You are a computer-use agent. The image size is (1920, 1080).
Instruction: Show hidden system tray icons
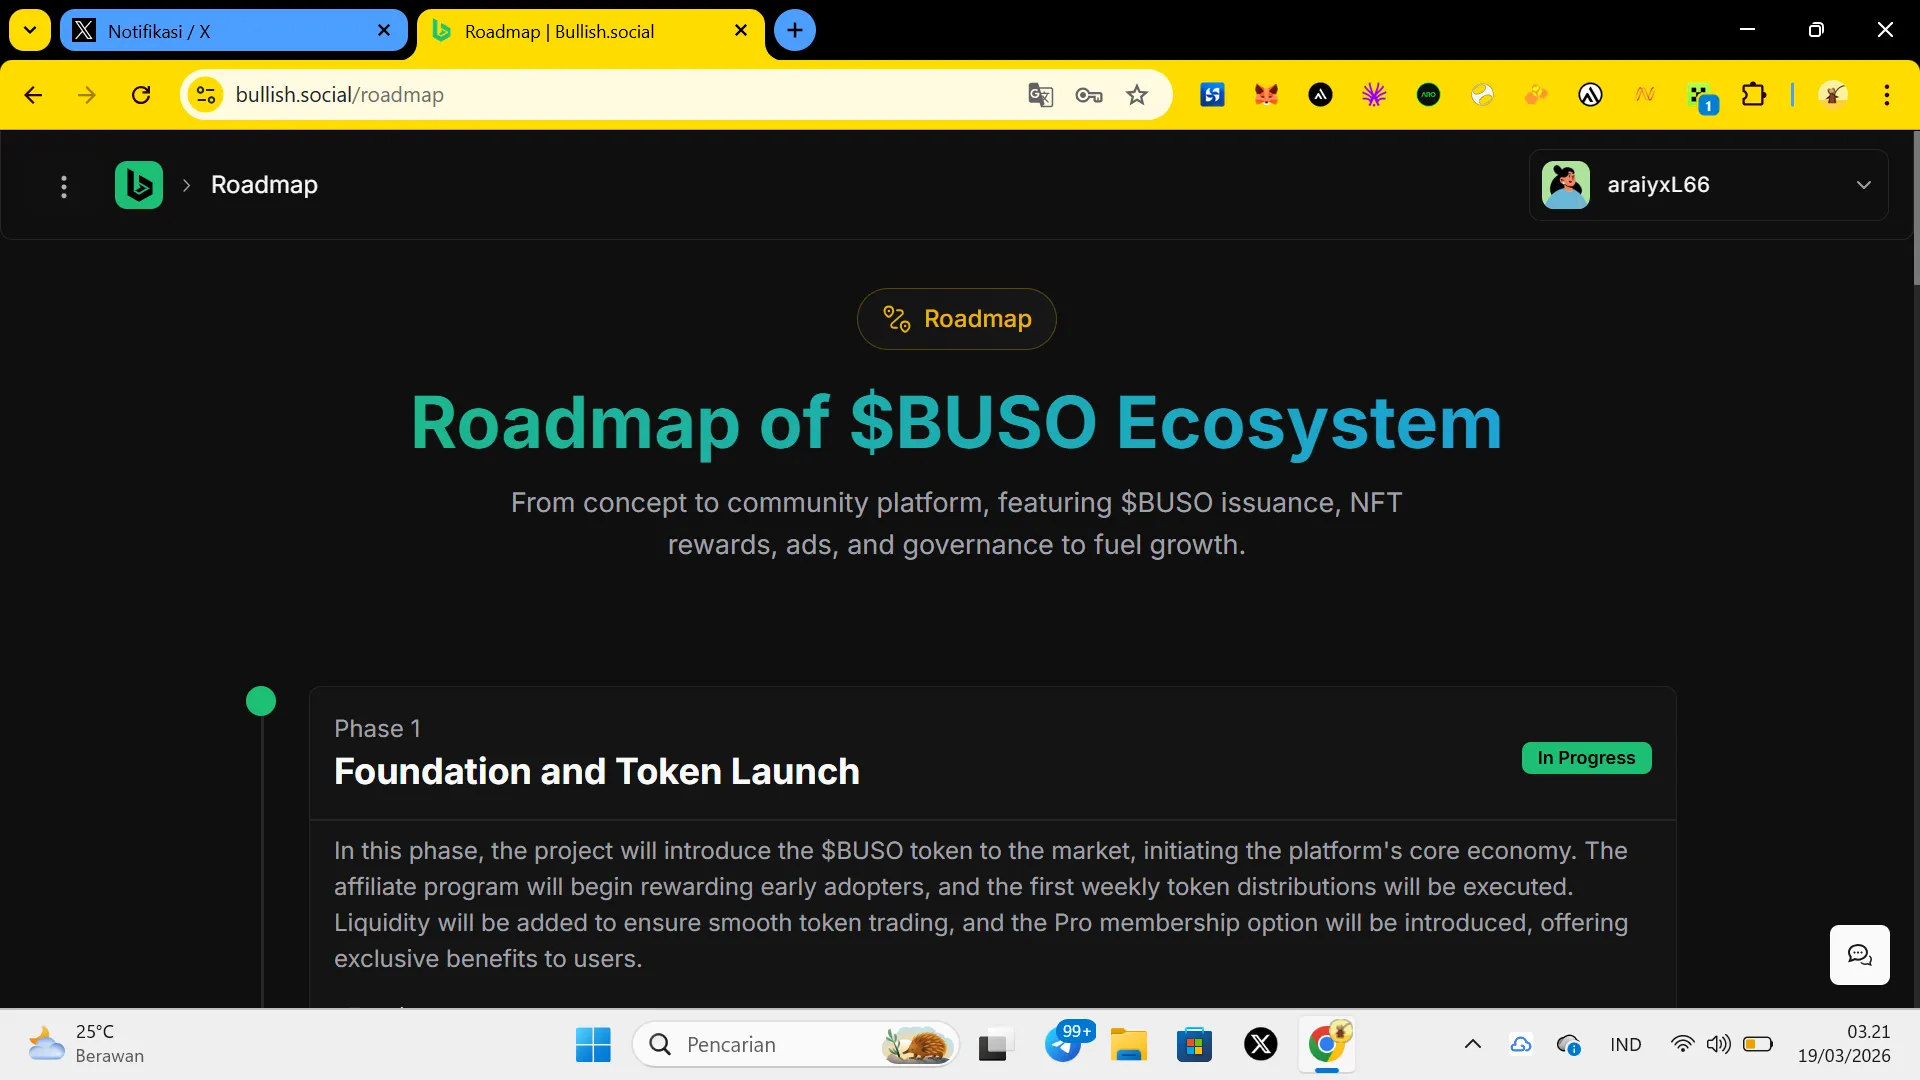pyautogui.click(x=1472, y=1044)
